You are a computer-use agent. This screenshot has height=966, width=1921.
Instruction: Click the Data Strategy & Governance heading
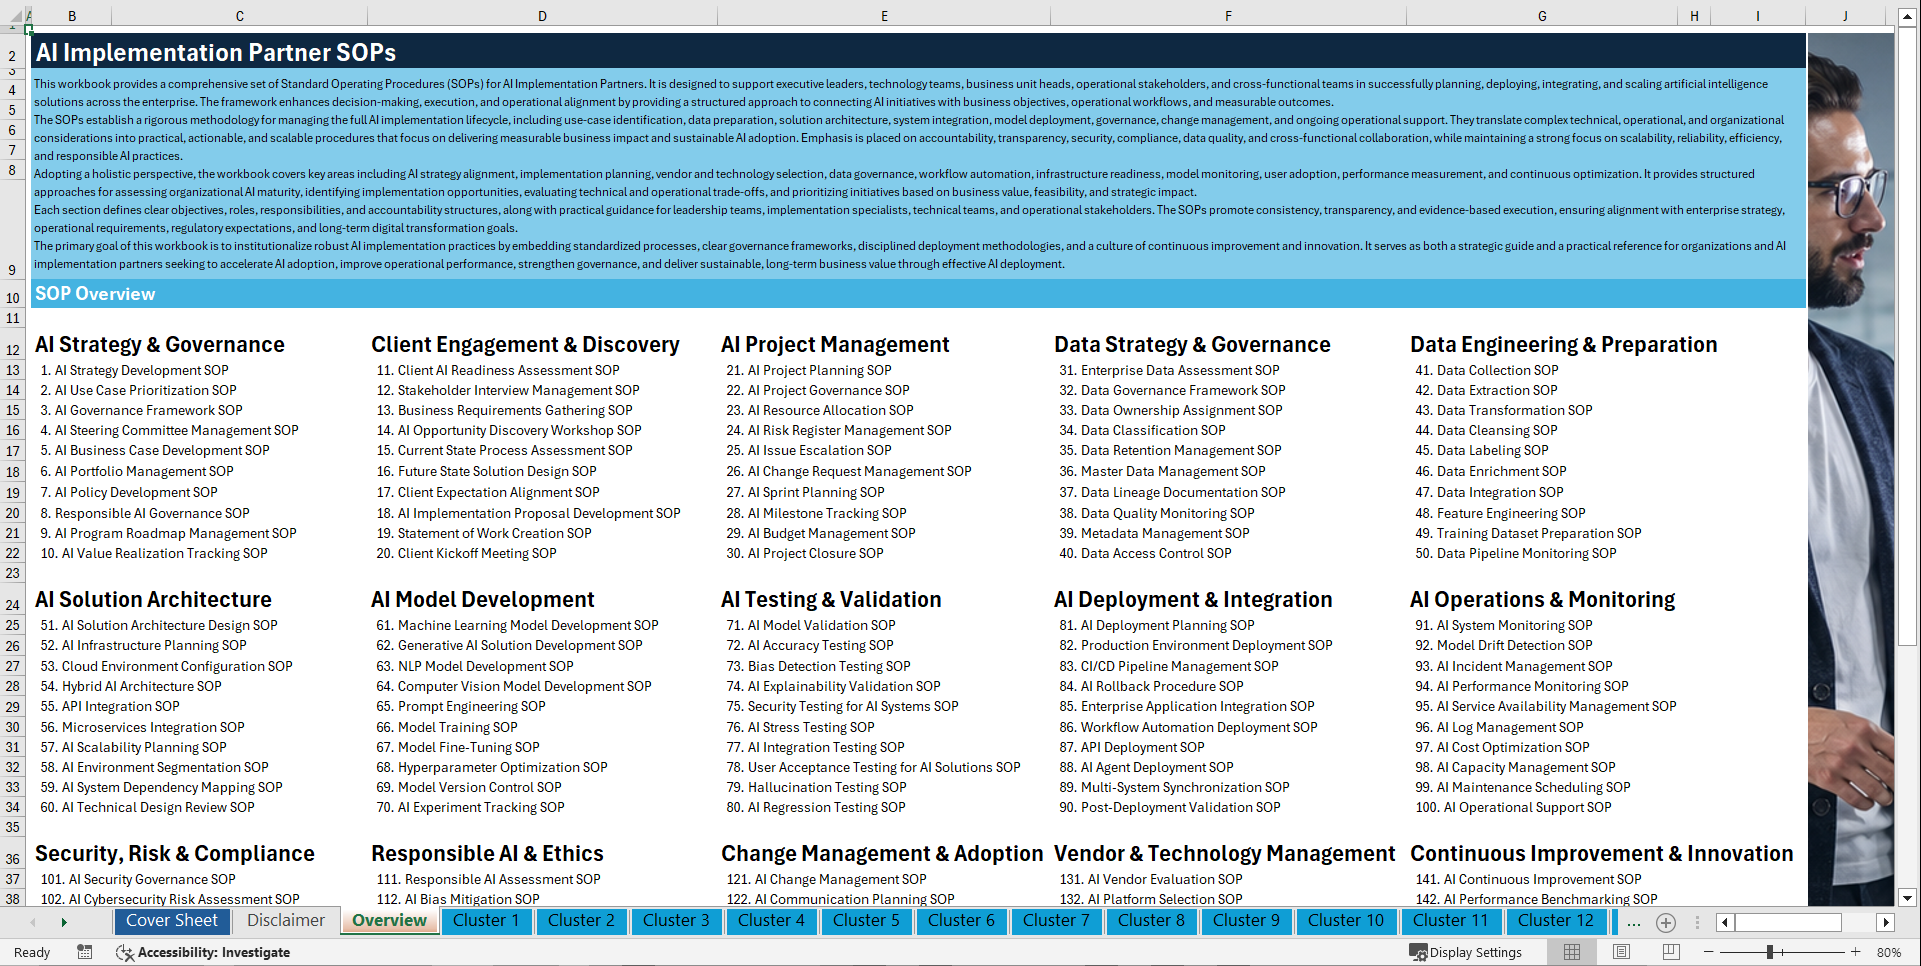tap(1192, 345)
